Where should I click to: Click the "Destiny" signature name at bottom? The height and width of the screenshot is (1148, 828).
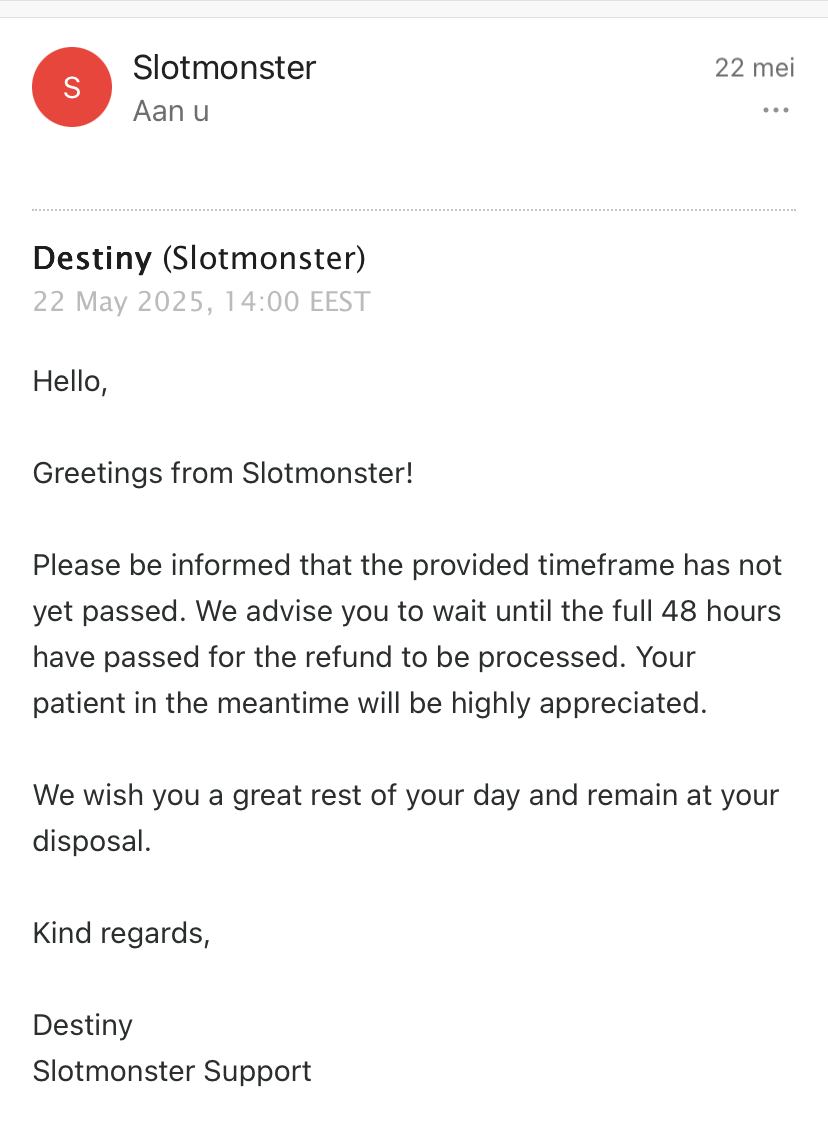83,1025
